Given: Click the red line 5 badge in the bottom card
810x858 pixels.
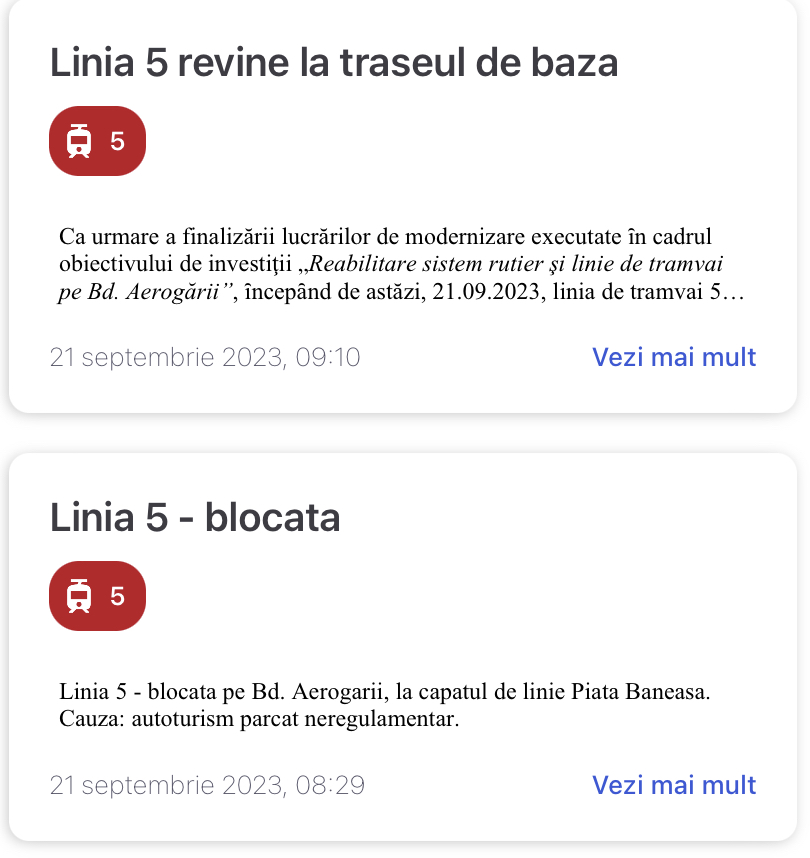Looking at the screenshot, I should (97, 596).
